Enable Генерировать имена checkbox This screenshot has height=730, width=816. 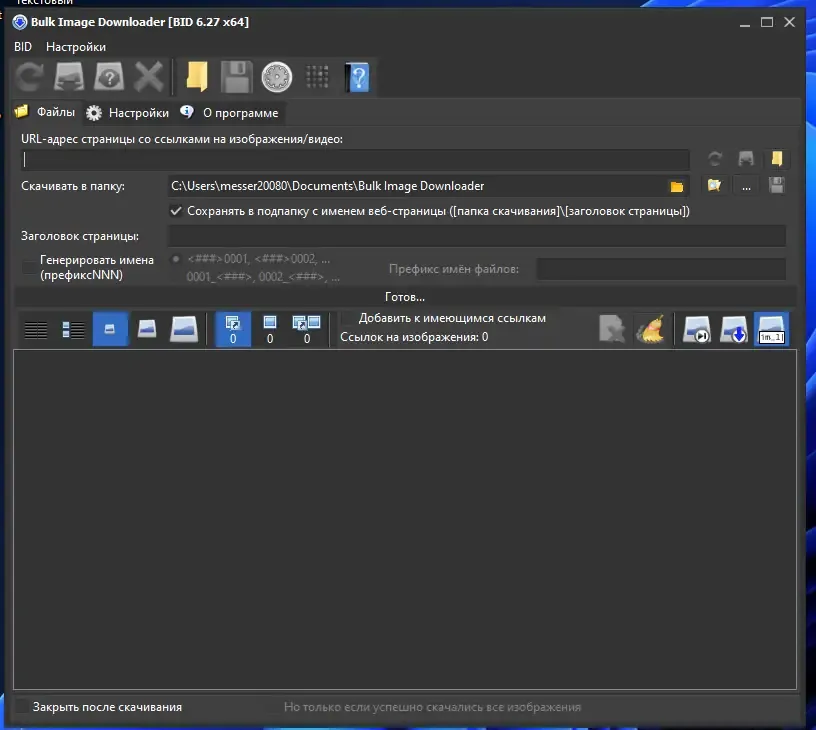coord(28,267)
